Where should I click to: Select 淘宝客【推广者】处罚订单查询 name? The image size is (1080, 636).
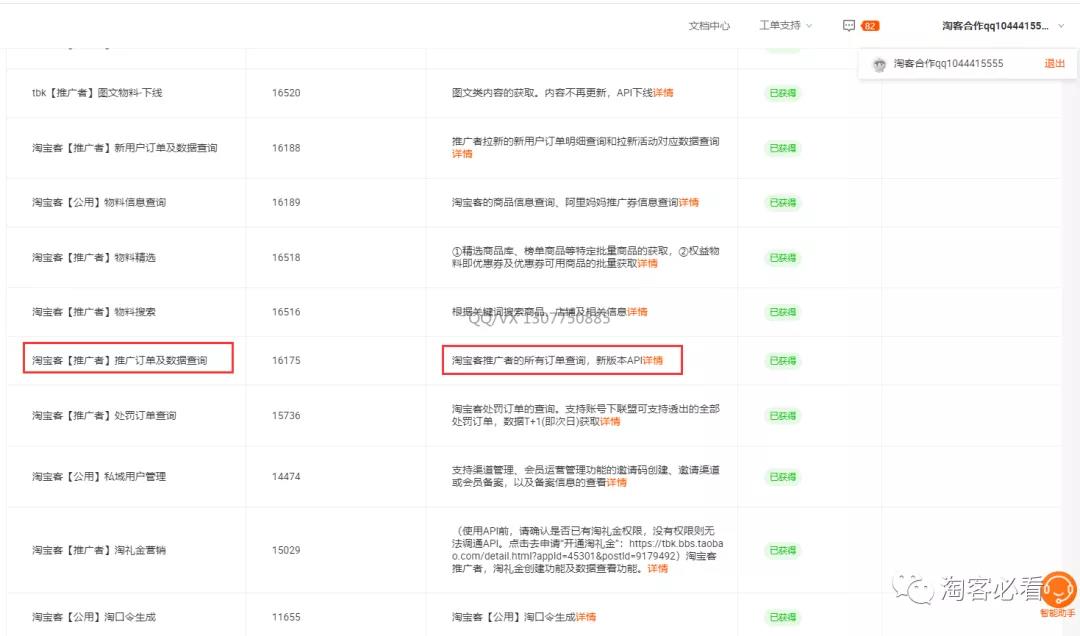click(104, 415)
